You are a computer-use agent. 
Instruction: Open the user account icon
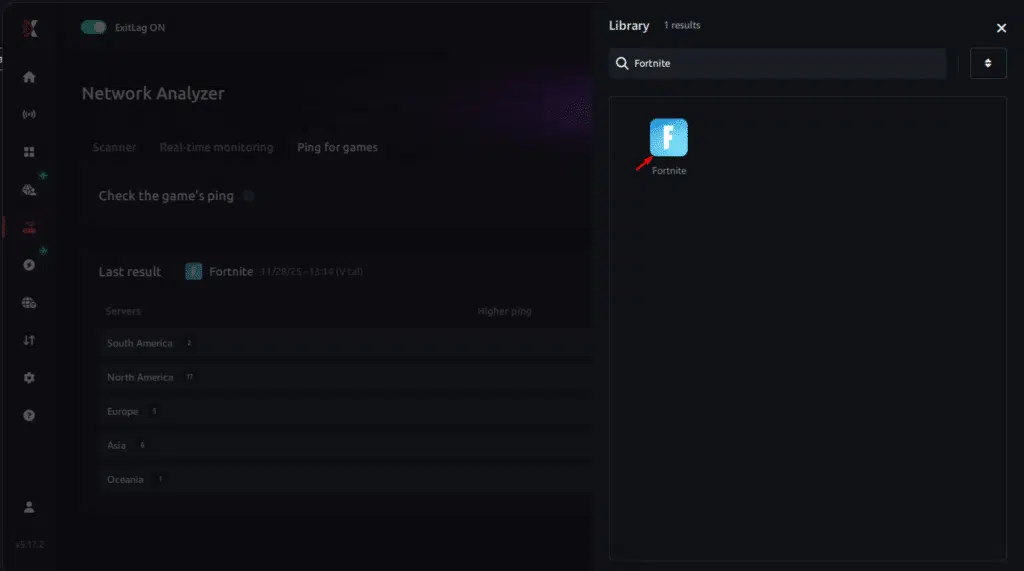(x=29, y=507)
